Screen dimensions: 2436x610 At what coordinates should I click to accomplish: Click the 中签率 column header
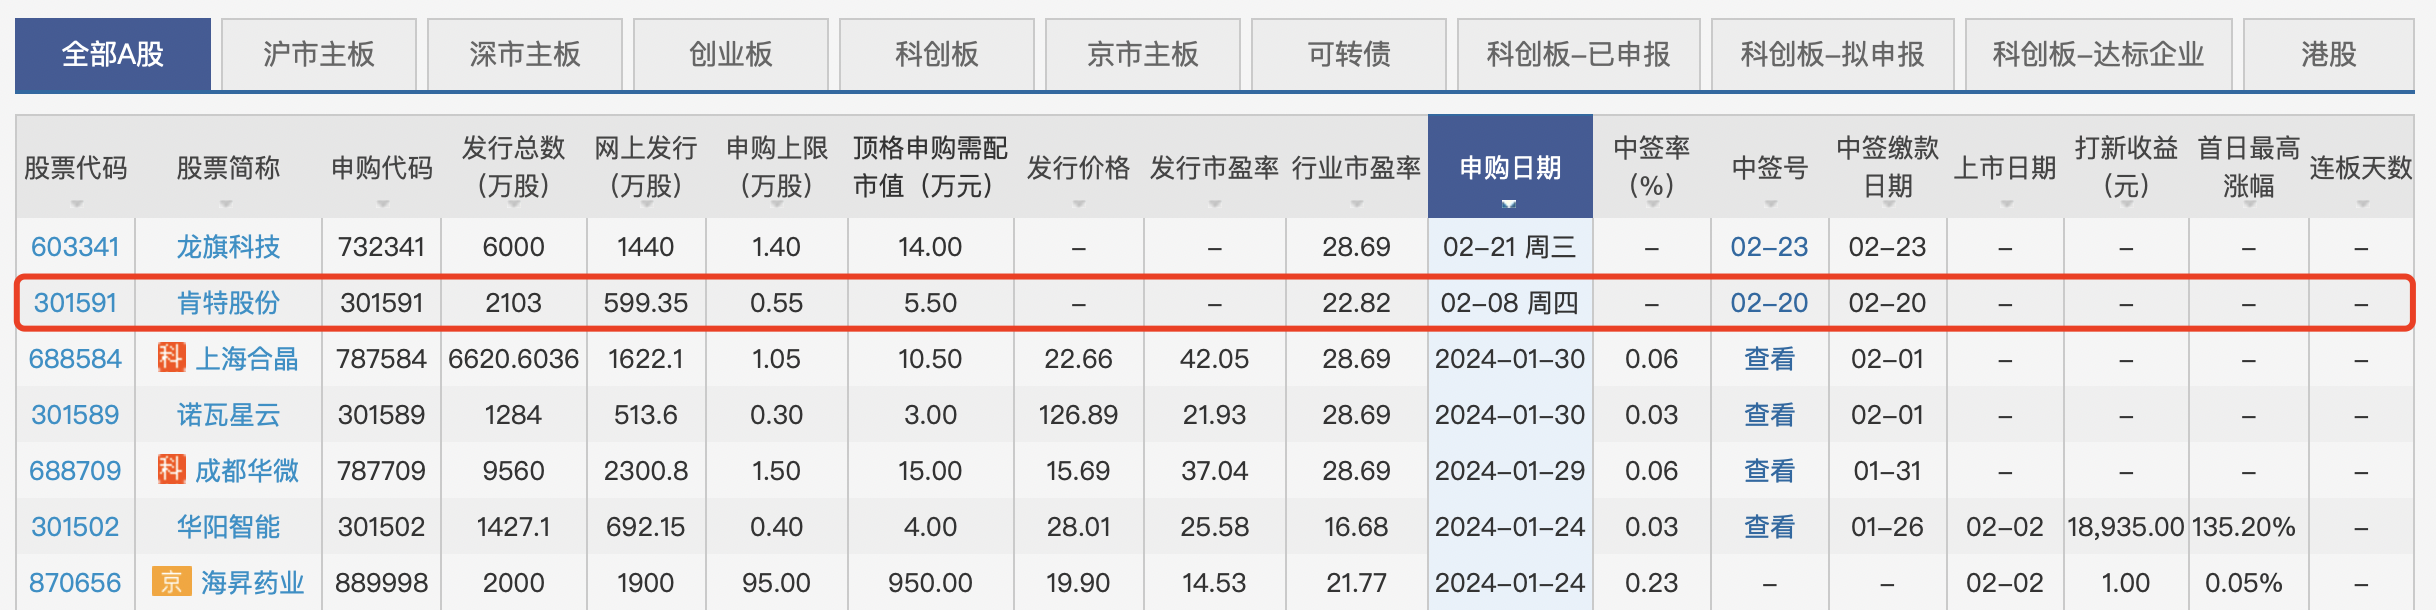point(1651,166)
